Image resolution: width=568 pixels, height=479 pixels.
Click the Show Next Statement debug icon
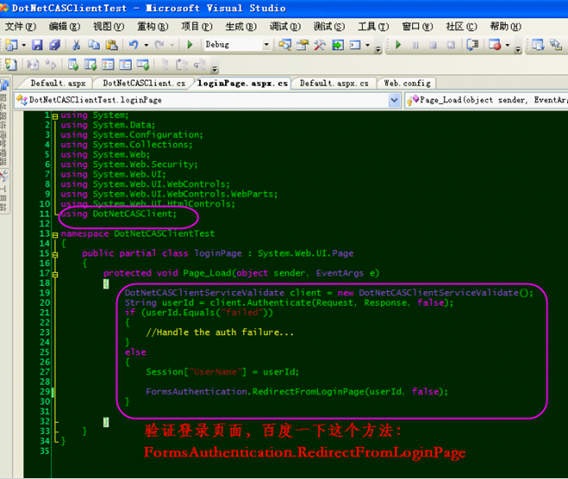pyautogui.click(x=472, y=45)
